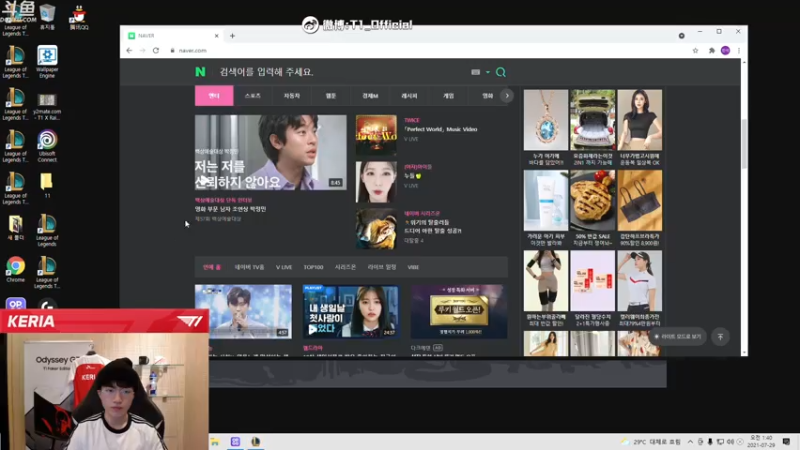Viewport: 800px width, 450px height.
Task: Select the 게임 category tab
Action: [x=448, y=95]
